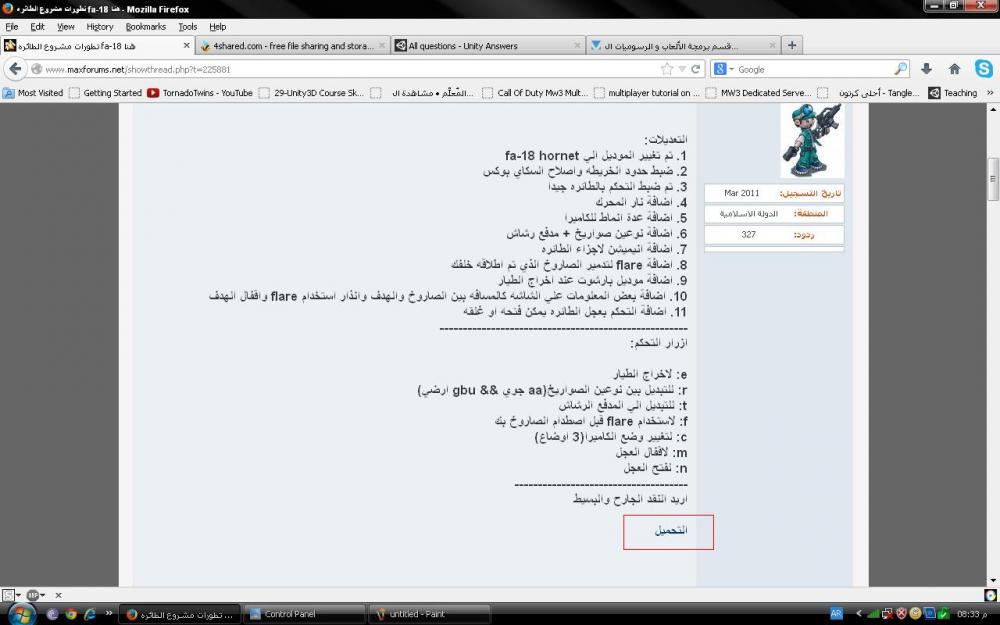Click the AR language indicator
1000x625 pixels.
[836, 614]
